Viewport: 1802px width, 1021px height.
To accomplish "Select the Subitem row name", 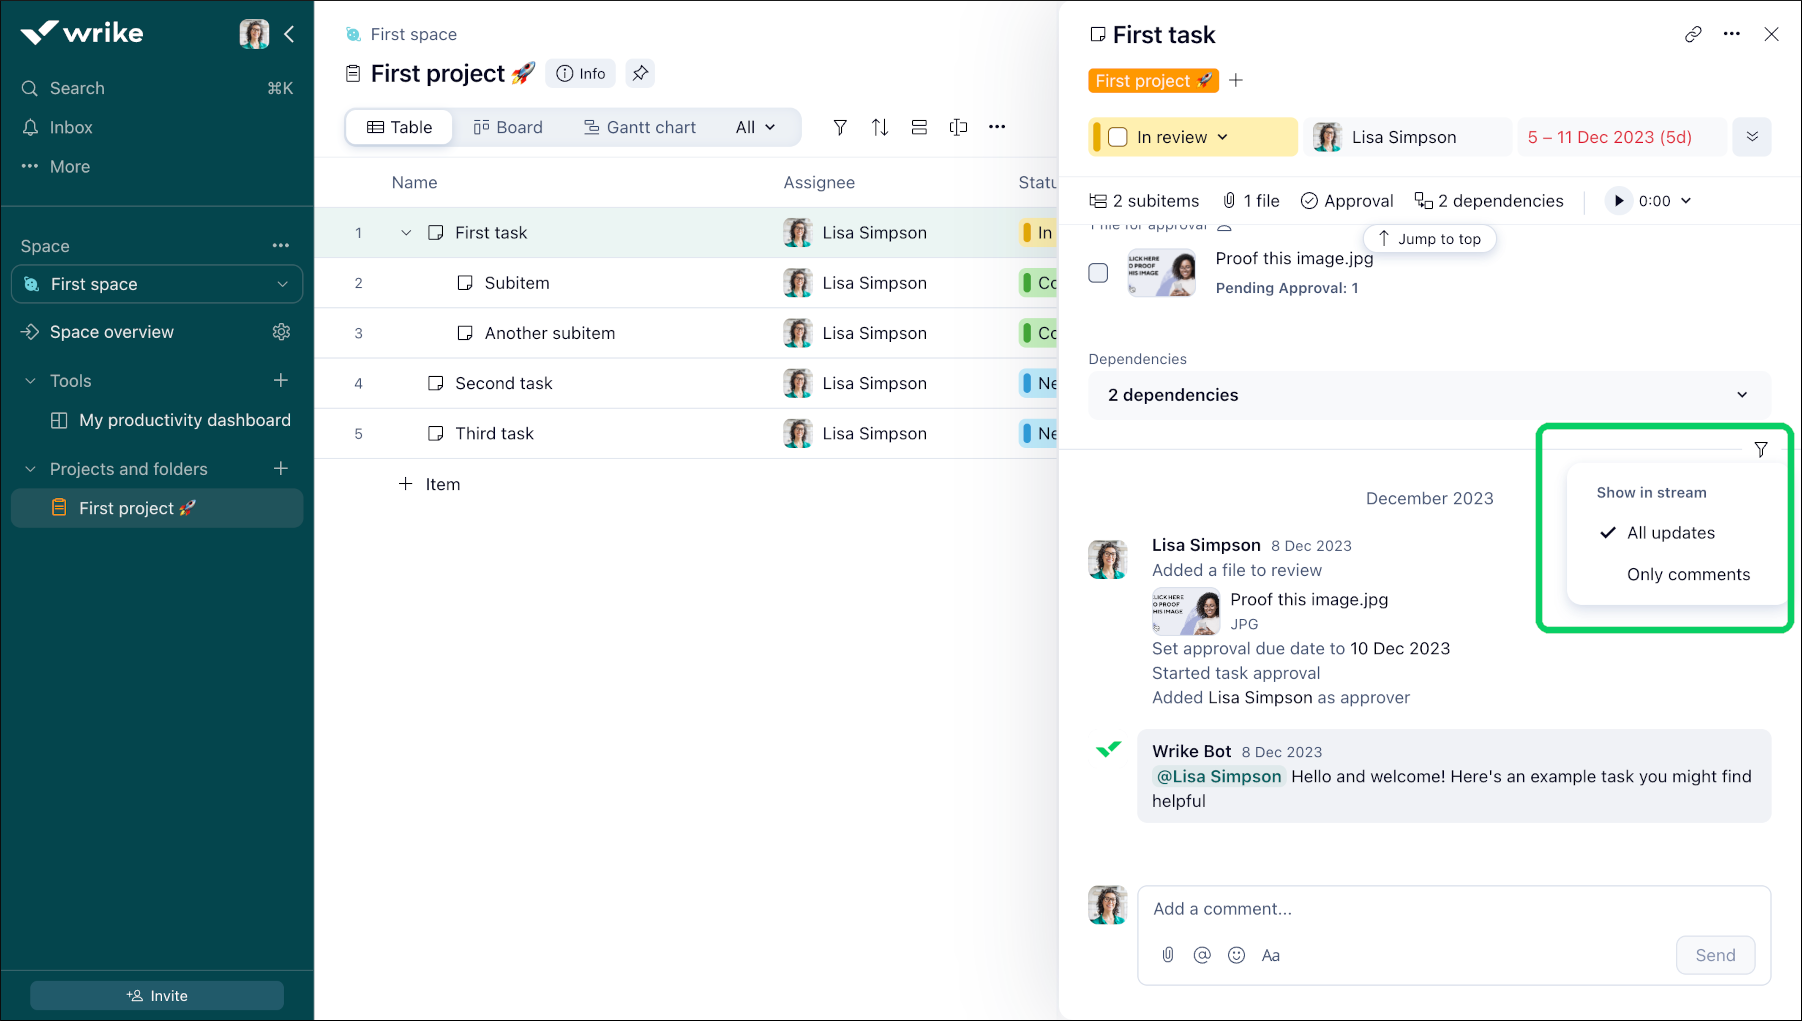I will tap(517, 283).
